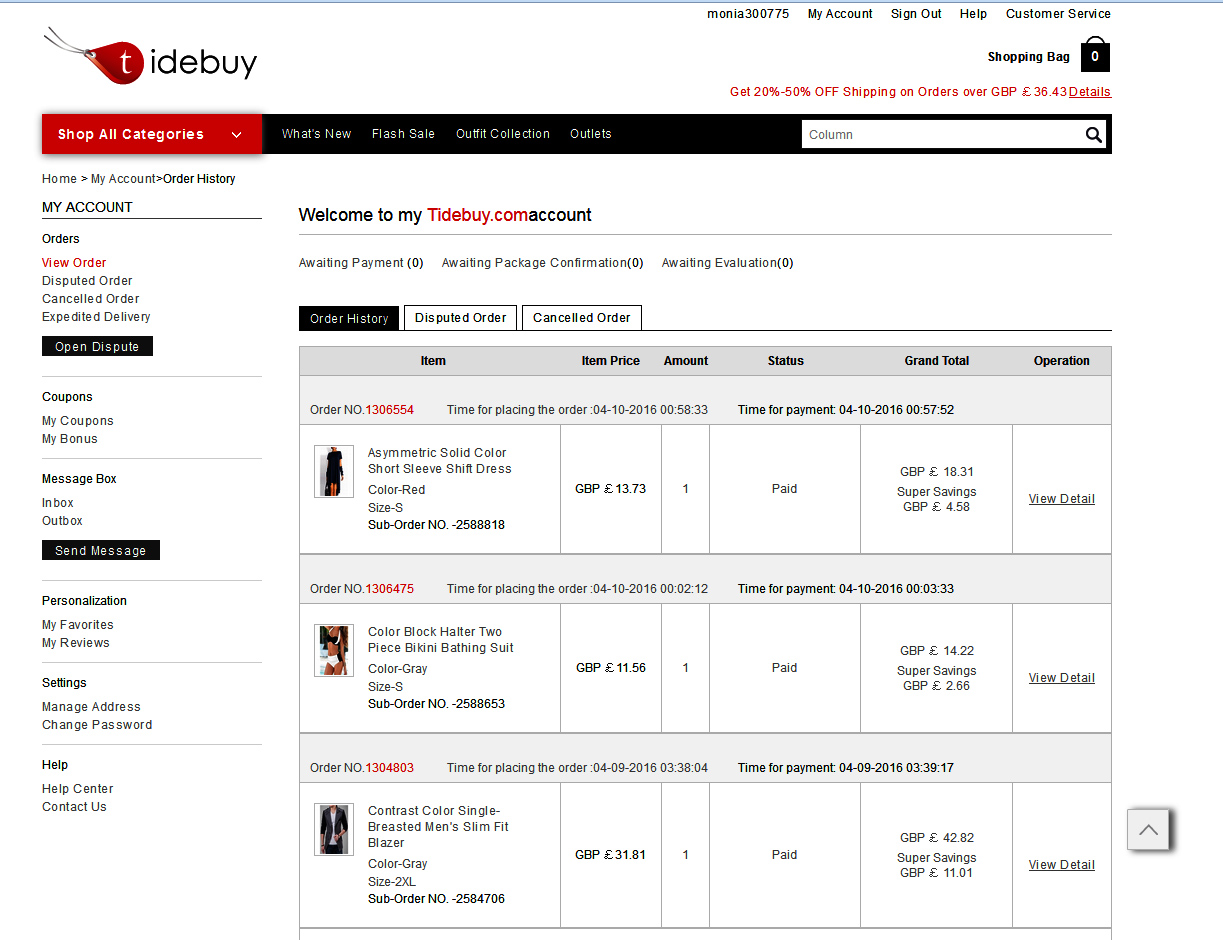This screenshot has height=940, width=1223.
Task: Click Awaiting Evaluation(0) filter
Action: click(728, 263)
